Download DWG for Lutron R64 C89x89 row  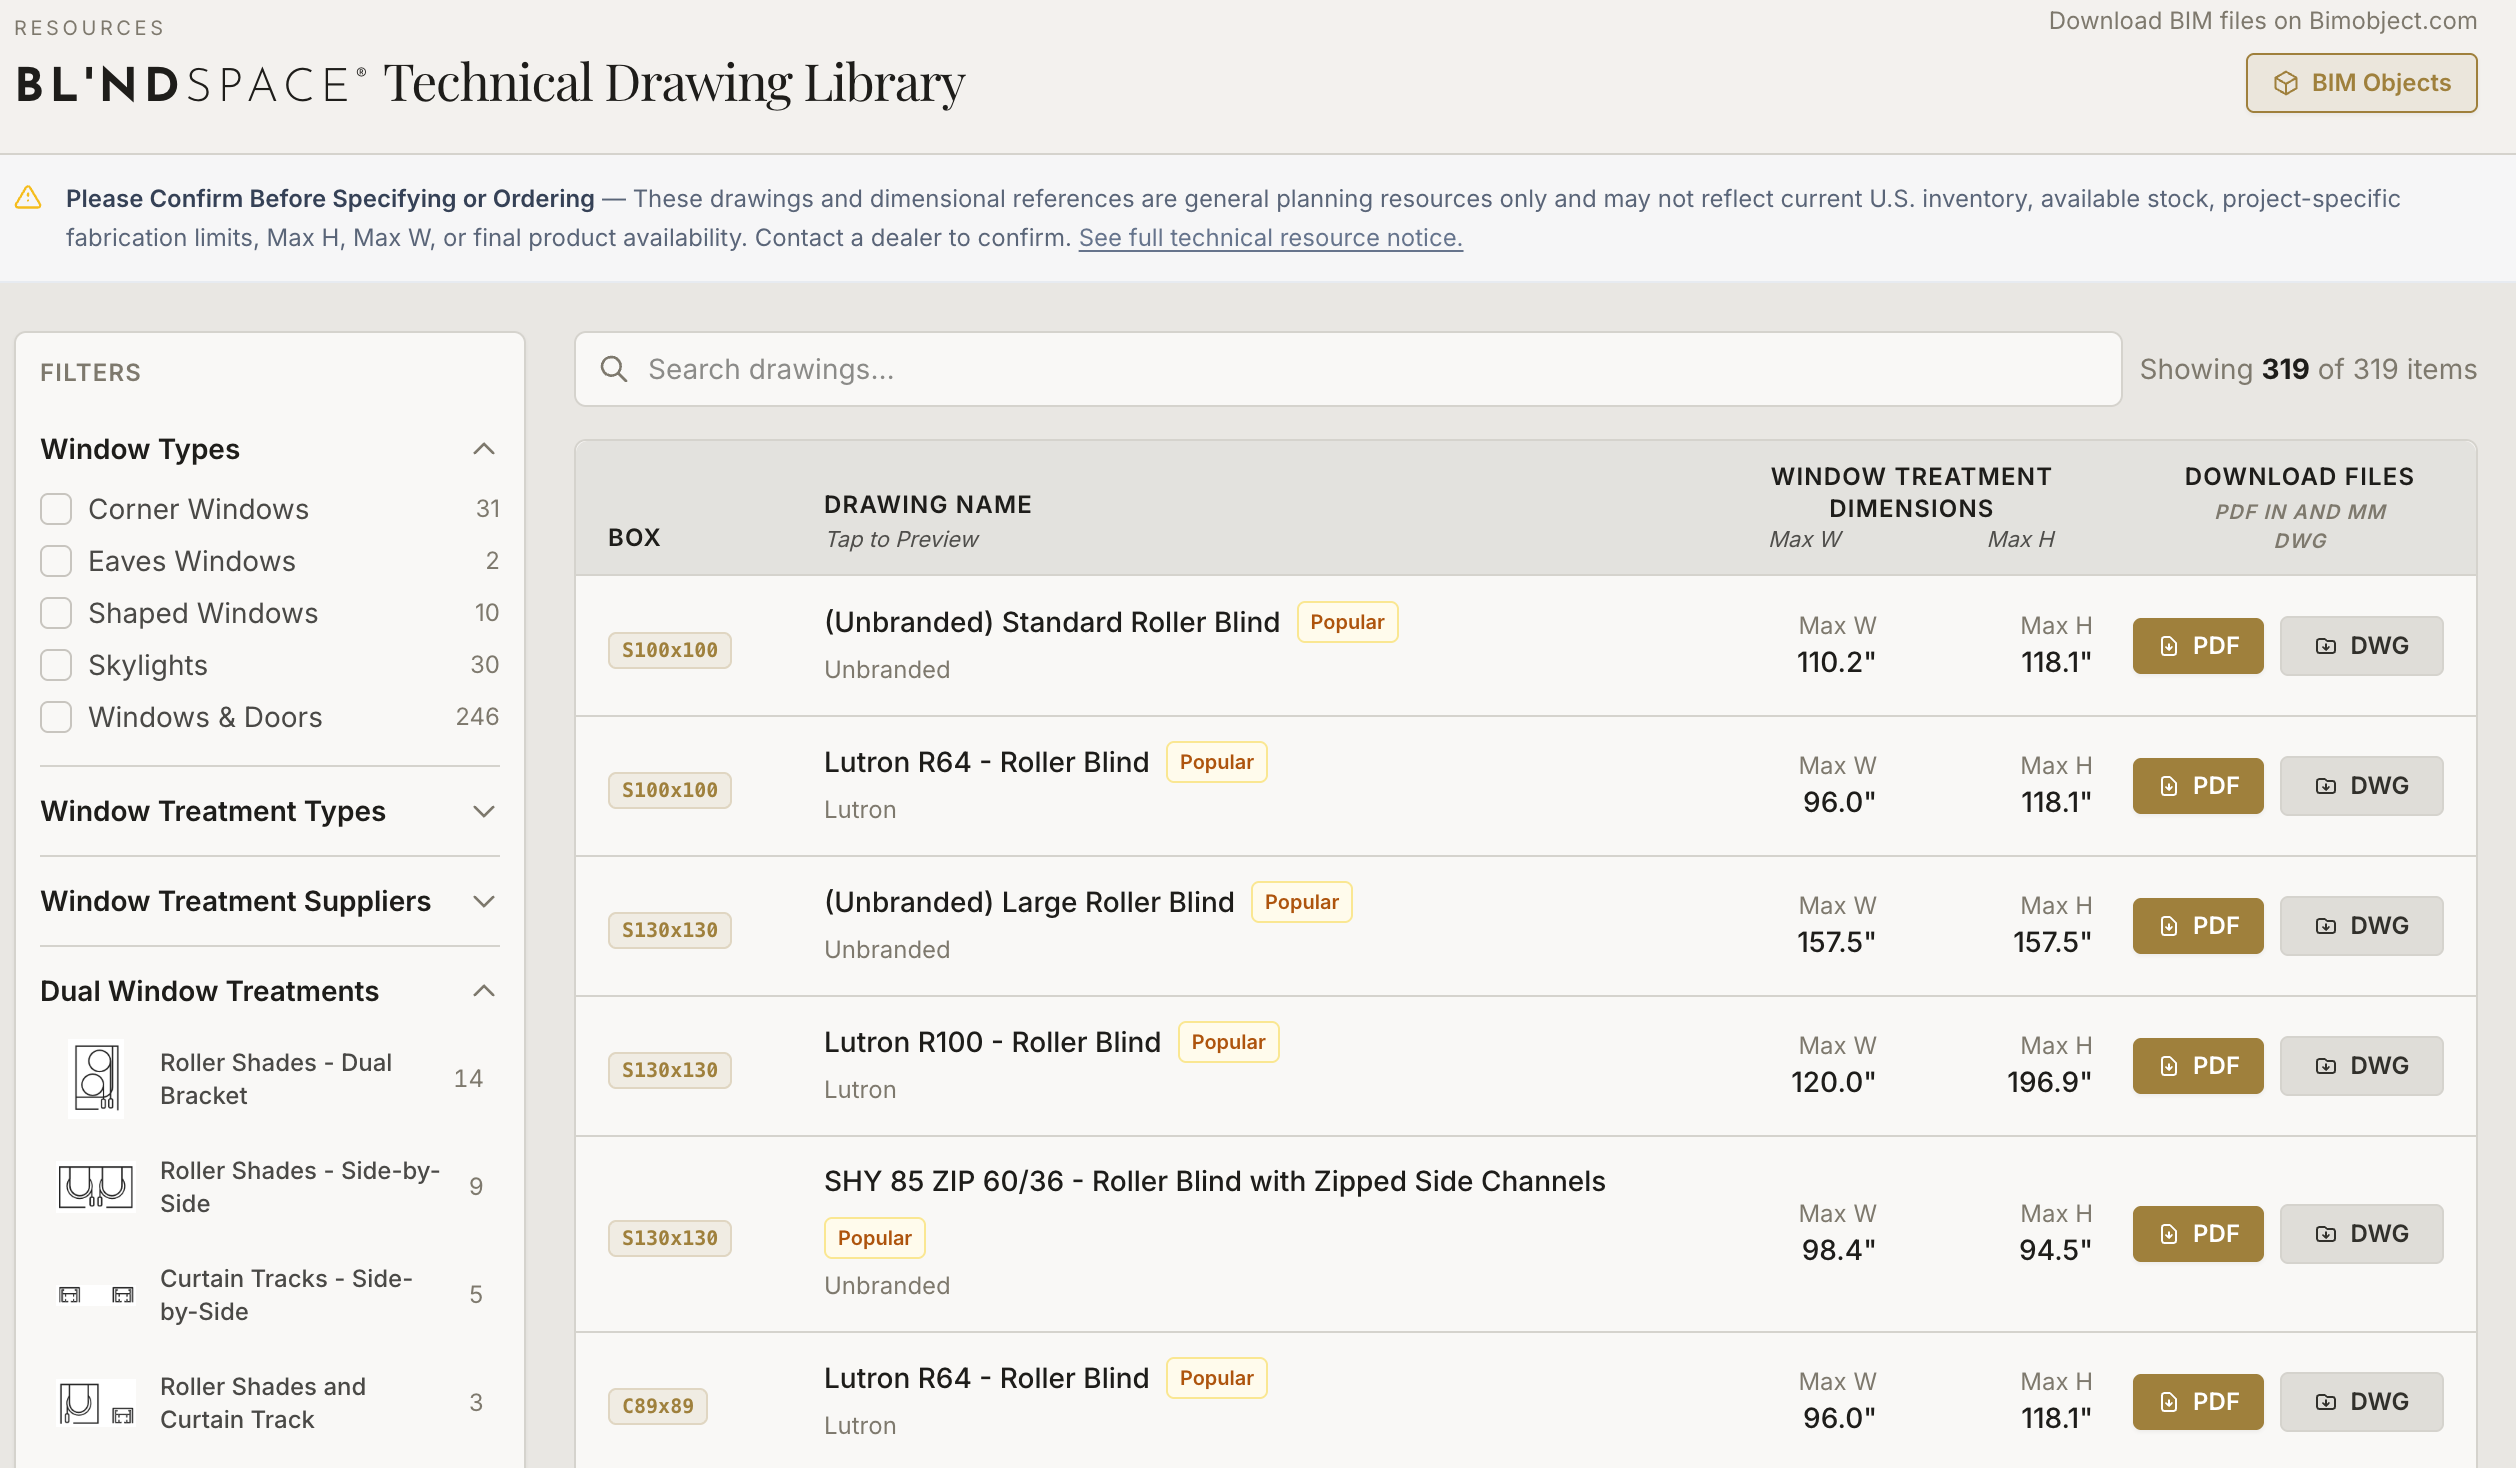[2362, 1402]
